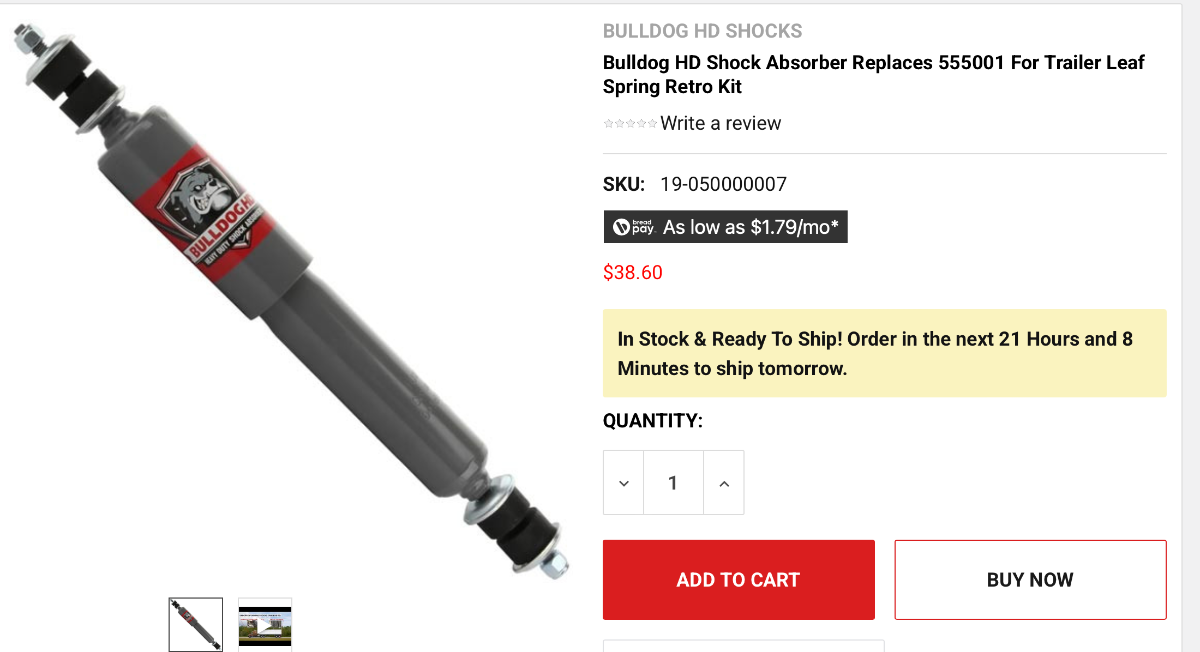Click the empty star rating icons

pos(630,123)
